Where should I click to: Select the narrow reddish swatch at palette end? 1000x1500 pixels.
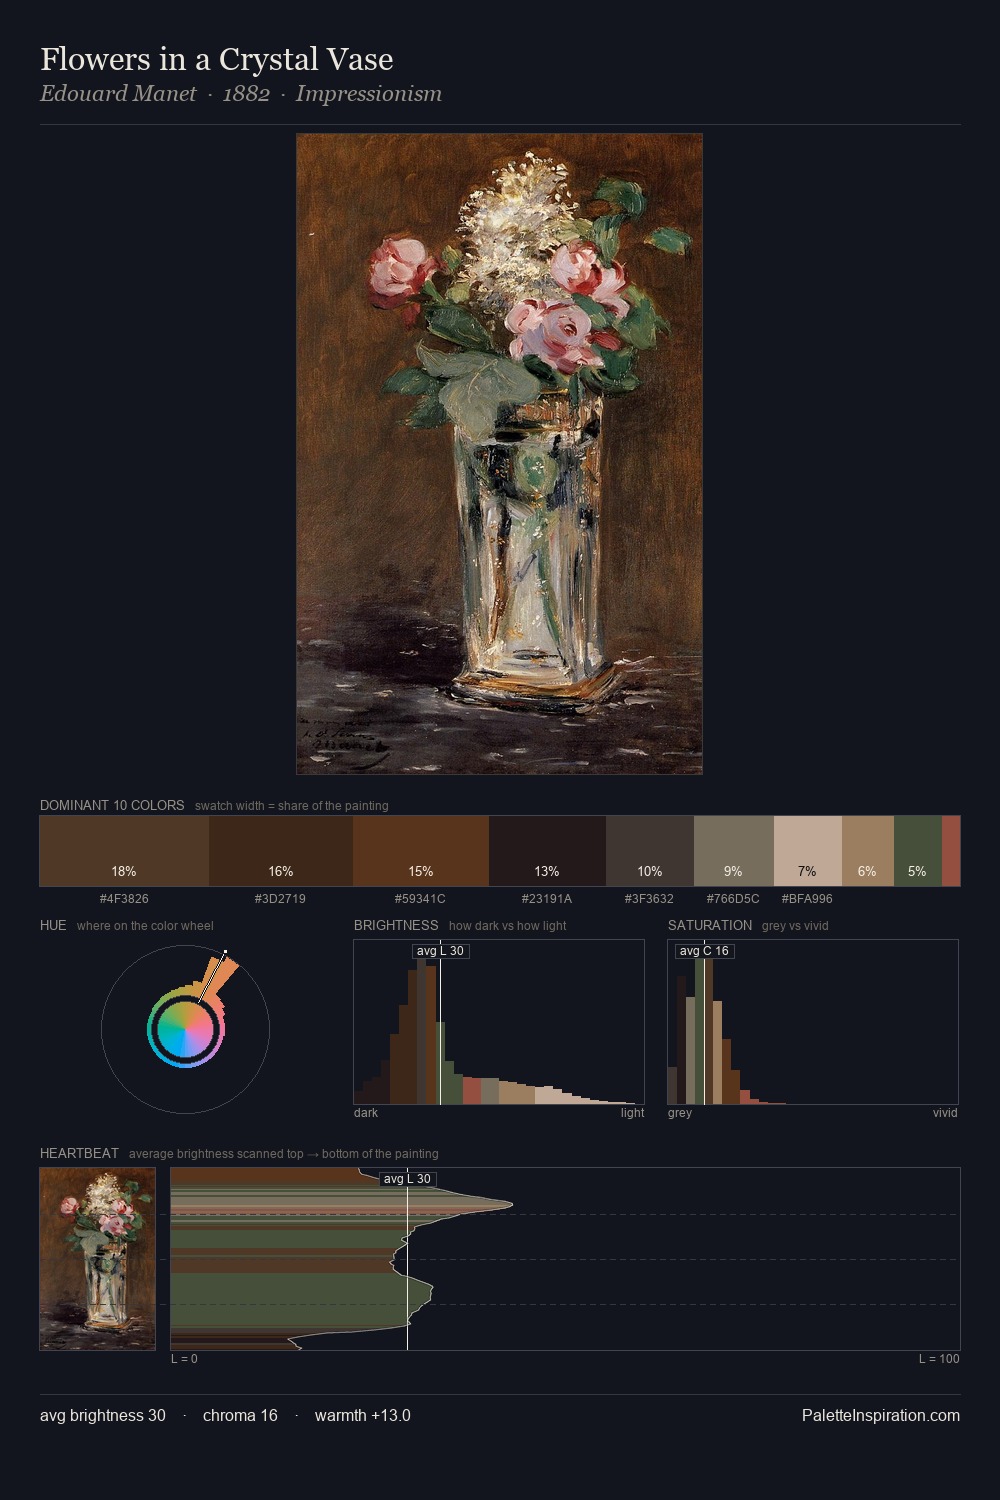pos(951,851)
